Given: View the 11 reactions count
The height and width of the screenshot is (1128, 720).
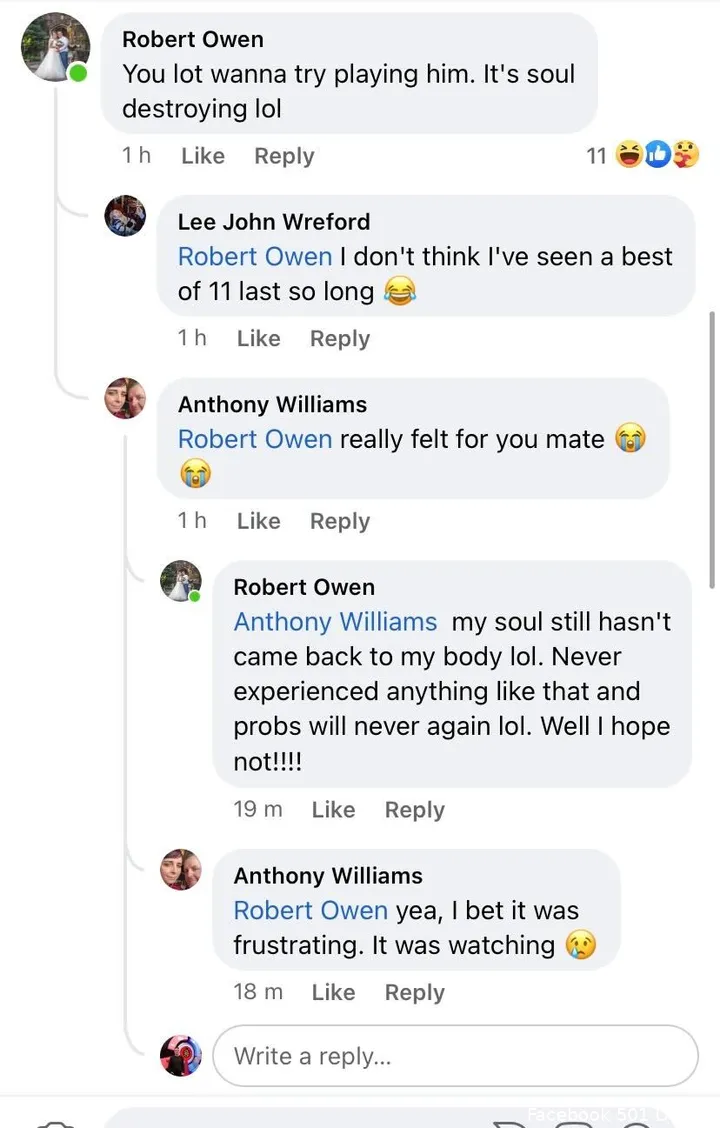Looking at the screenshot, I should [597, 155].
